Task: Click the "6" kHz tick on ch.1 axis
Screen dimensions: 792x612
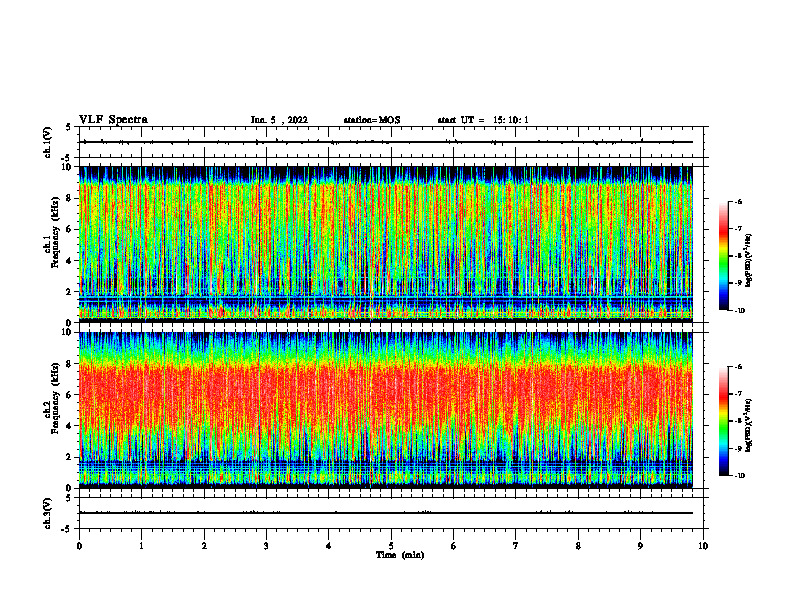Action: [x=70, y=229]
